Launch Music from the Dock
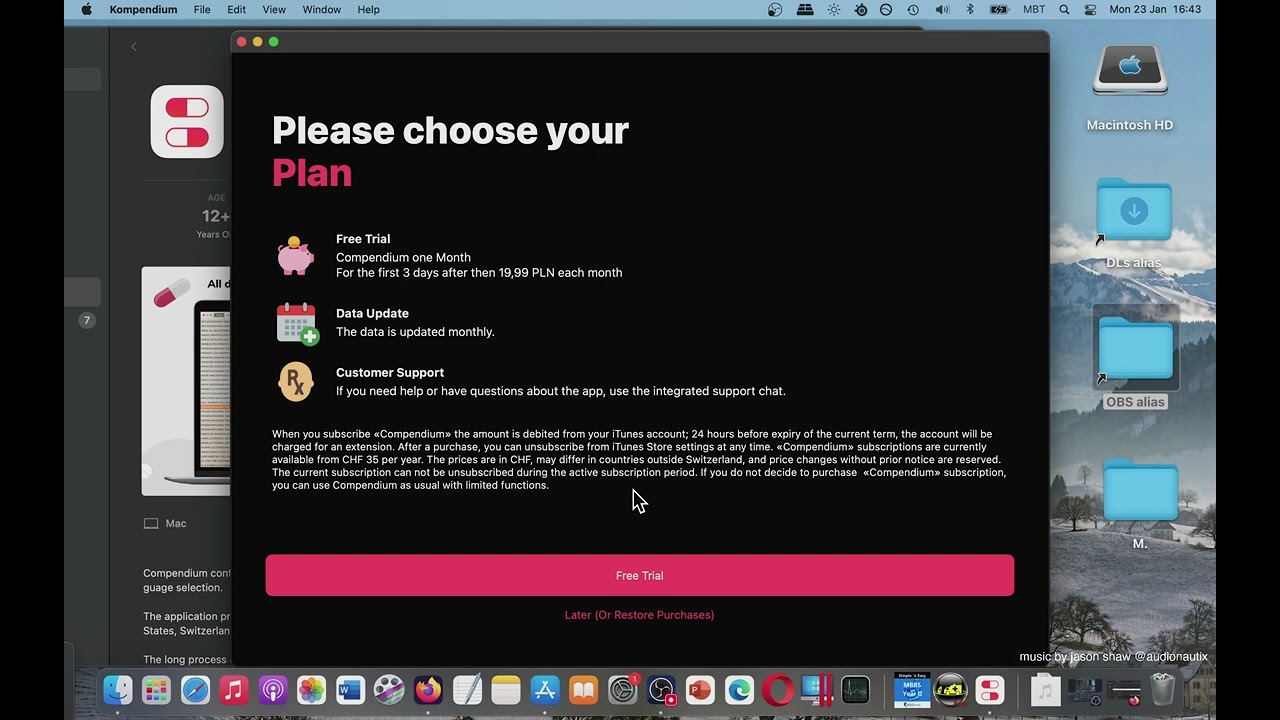This screenshot has width=1280, height=720. [x=234, y=690]
